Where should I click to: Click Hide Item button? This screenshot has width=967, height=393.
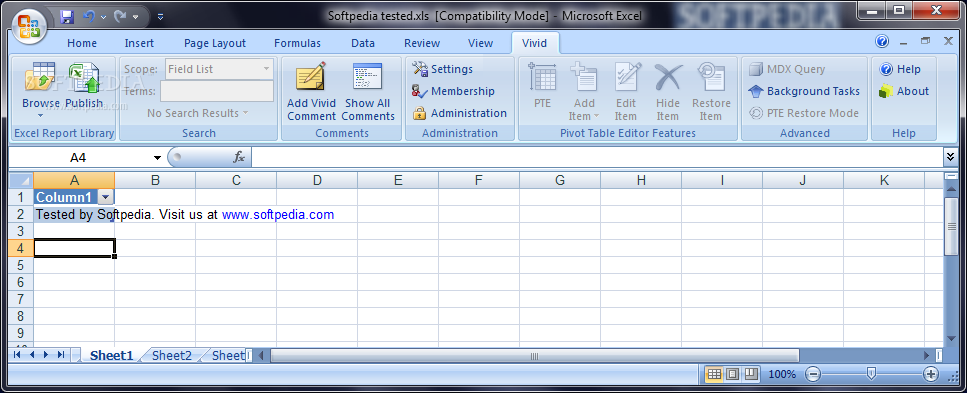(x=667, y=91)
